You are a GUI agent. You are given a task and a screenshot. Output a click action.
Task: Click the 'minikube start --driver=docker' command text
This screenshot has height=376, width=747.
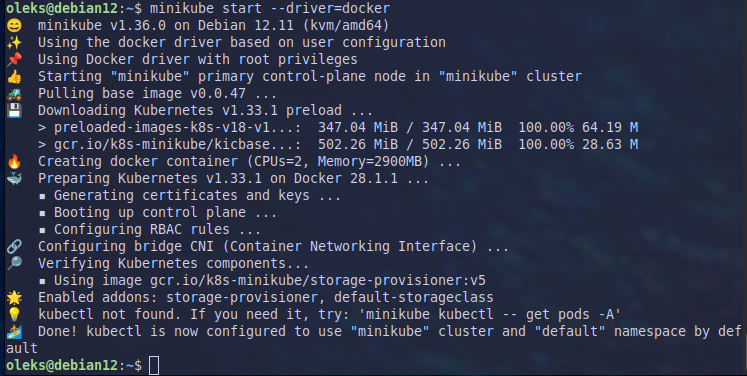click(x=270, y=8)
